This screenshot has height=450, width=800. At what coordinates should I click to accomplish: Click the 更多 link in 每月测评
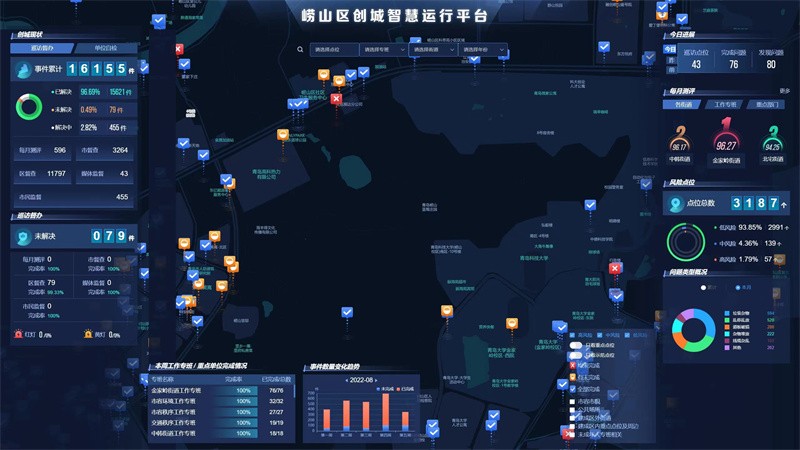[x=785, y=91]
